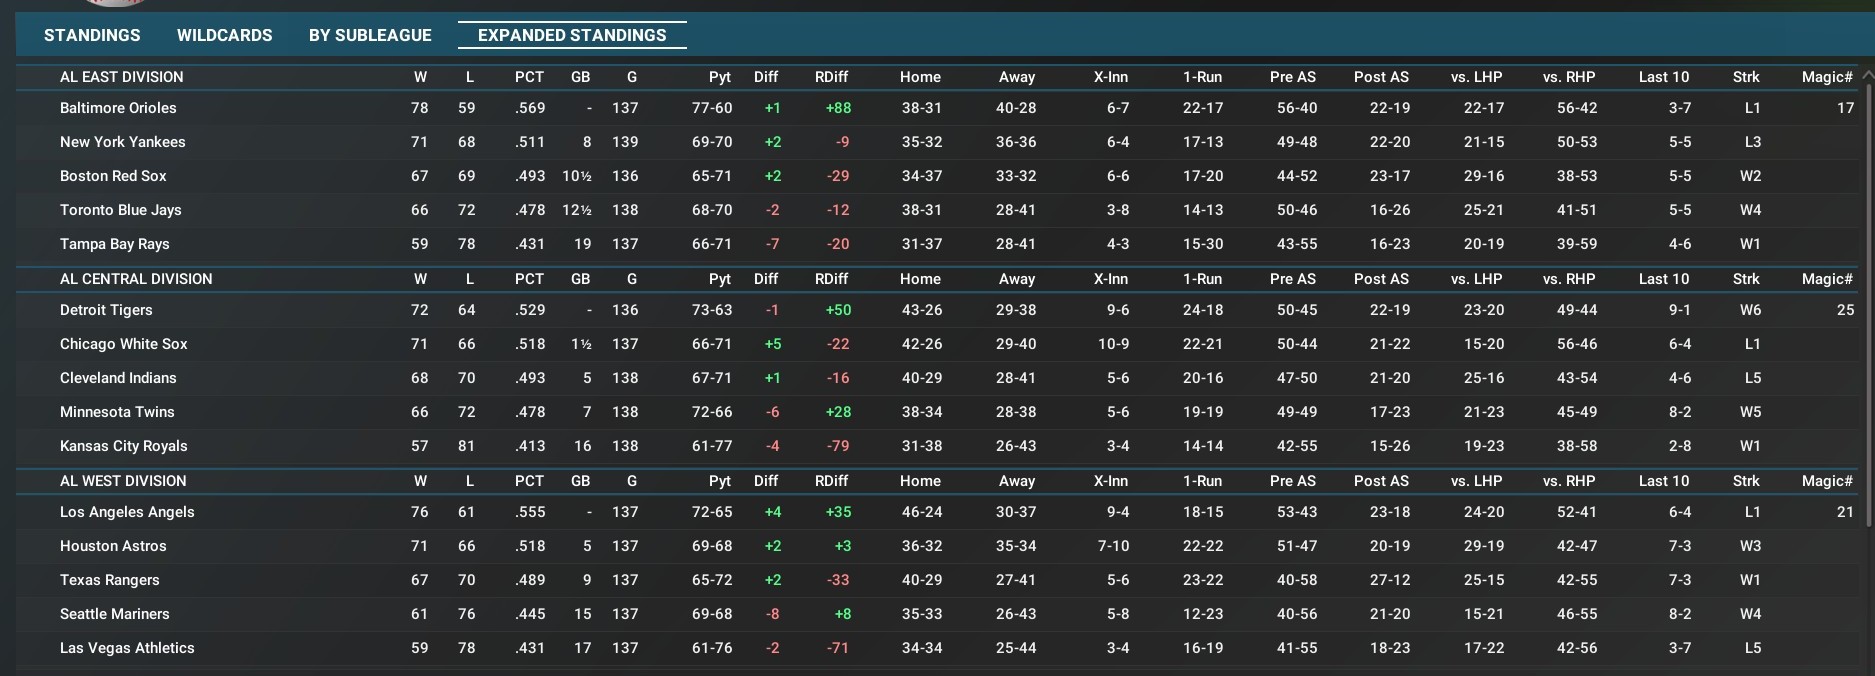This screenshot has height=676, width=1875.
Task: Open Cleveland Indians team page
Action: click(118, 378)
